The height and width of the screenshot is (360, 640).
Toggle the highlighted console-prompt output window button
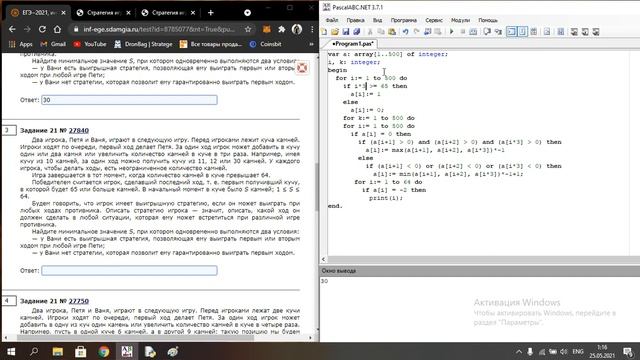pyautogui.click(x=511, y=32)
